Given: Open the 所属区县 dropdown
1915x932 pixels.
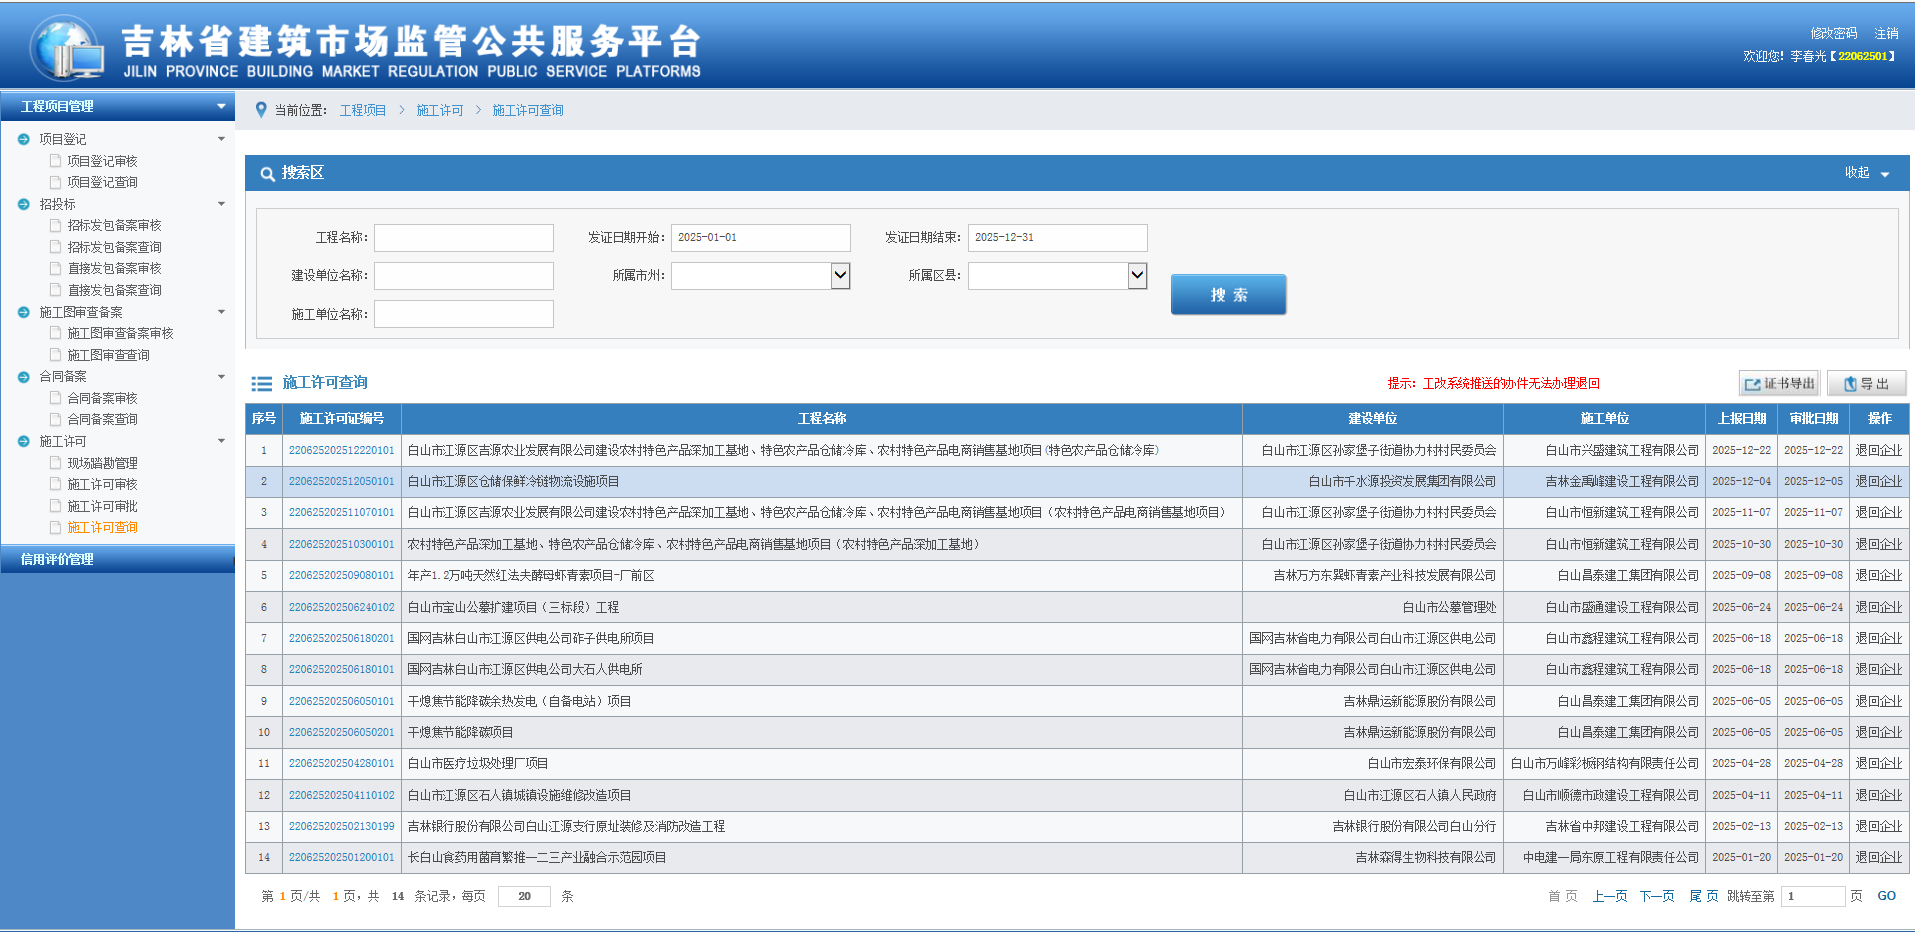Looking at the screenshot, I should coord(1137,275).
